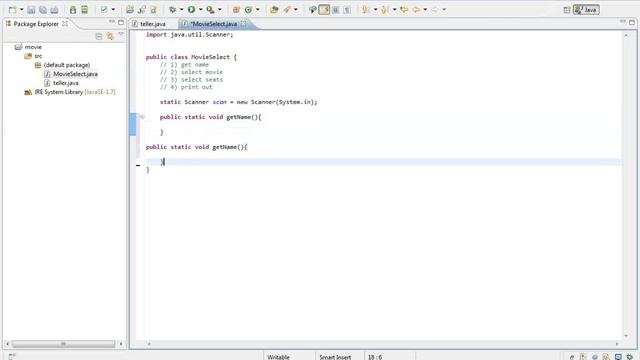Click the editor vertical scroll down arrow

point(626,336)
